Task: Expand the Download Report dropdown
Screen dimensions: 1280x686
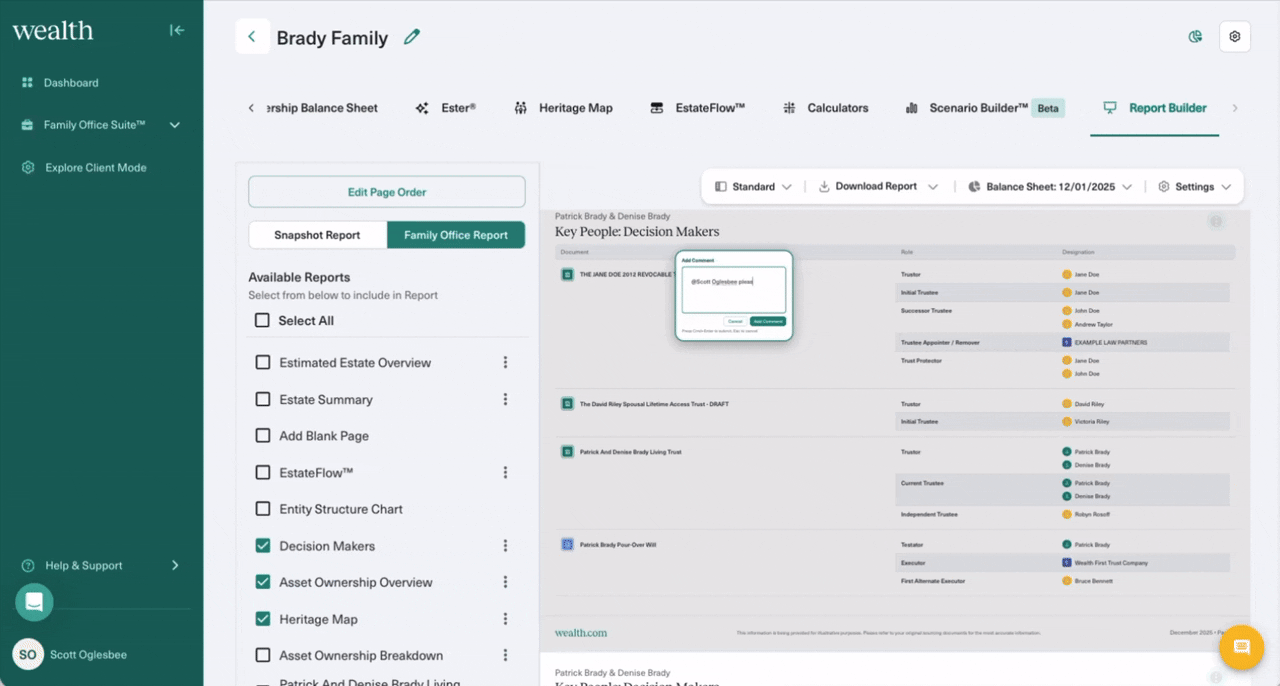Action: coord(878,187)
